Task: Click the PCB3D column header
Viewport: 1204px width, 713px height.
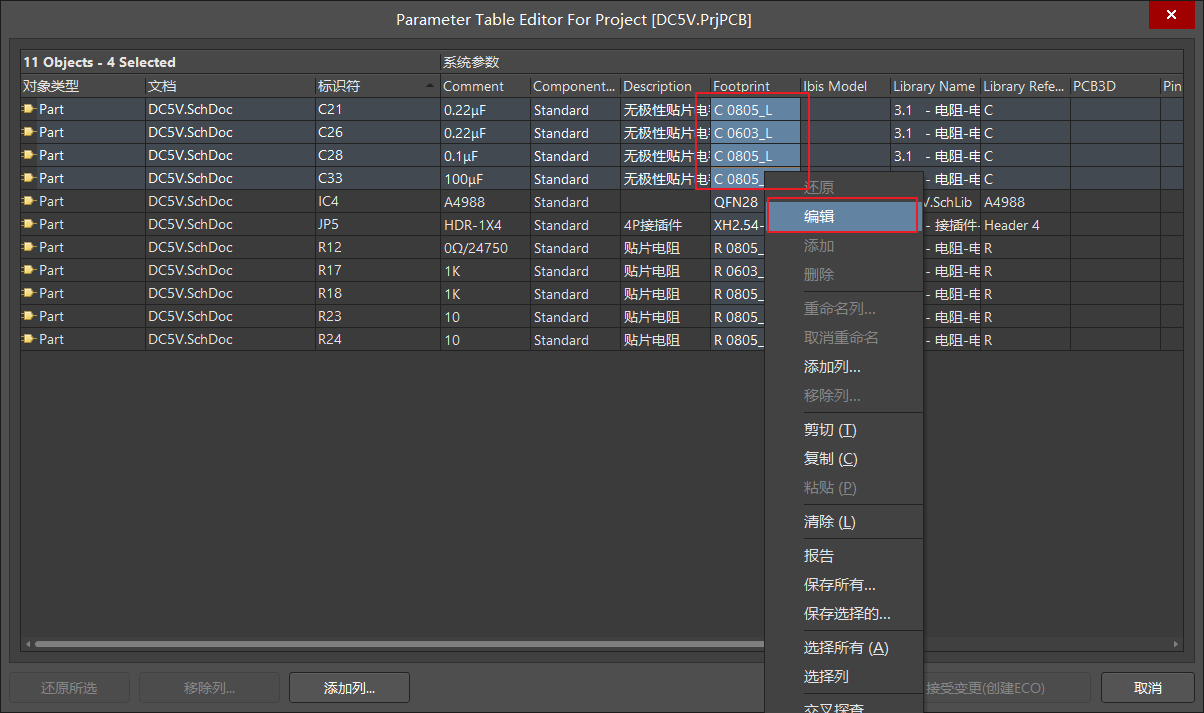Action: (1115, 86)
